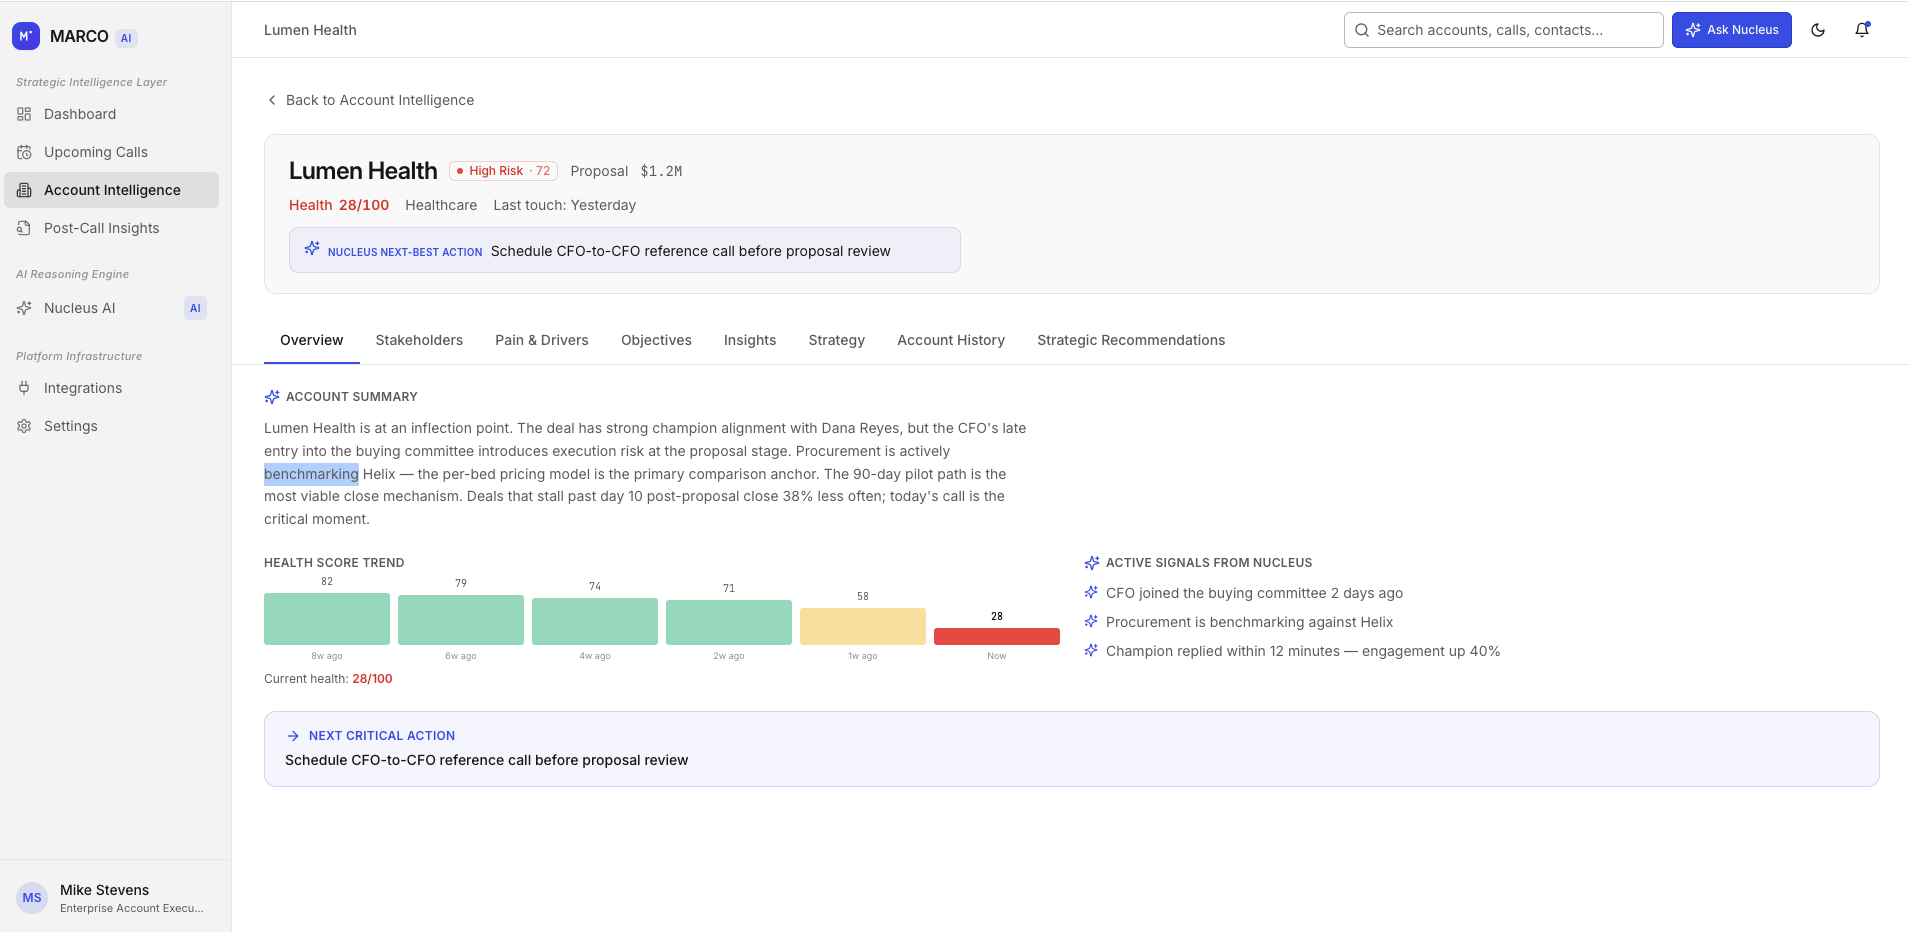Viewport: 1908px width, 932px height.
Task: Click CFO joined the buying committee signal
Action: 1254,593
